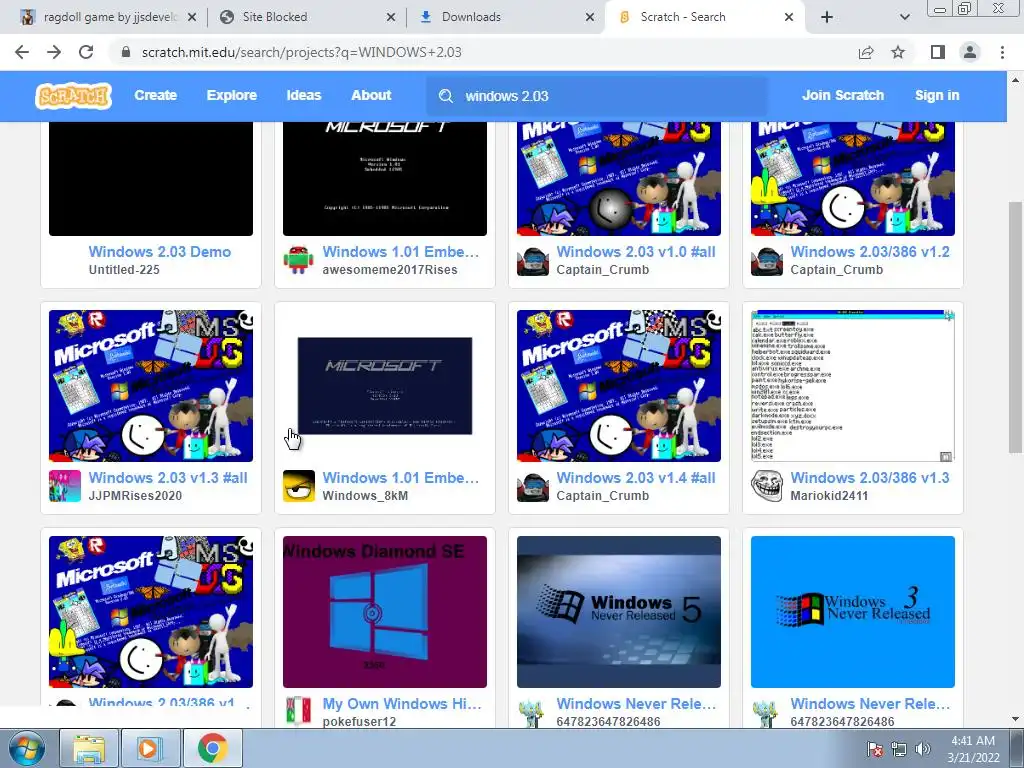1024x768 pixels.
Task: Click the share page icon in address bar
Action: [866, 52]
